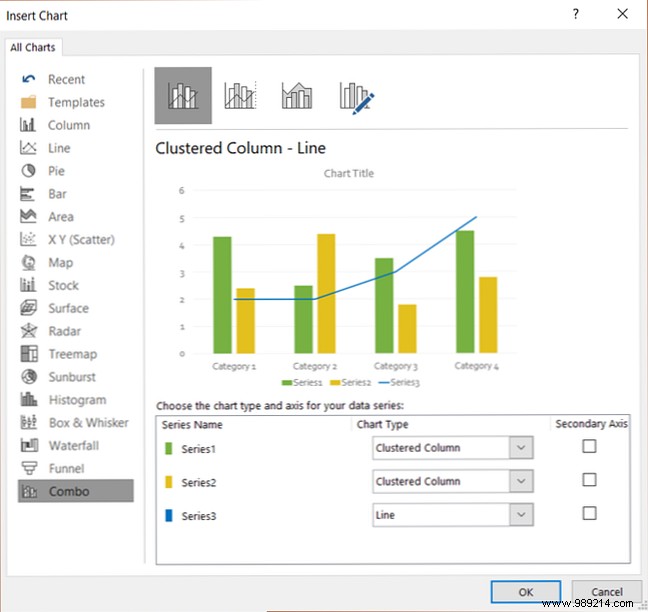This screenshot has height=612, width=648.
Task: Select Clustered Column - Line on Secondary Axis icon
Action: [240, 95]
